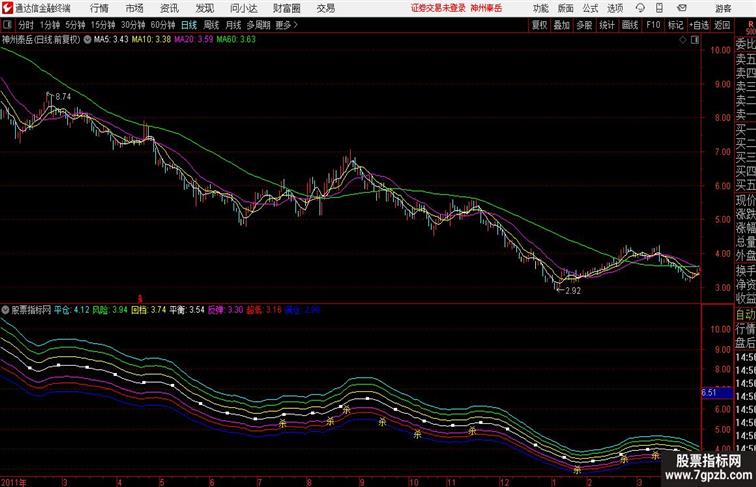Click the MA10: 3.38 indicator label
This screenshot has height=487, width=756.
tap(151, 40)
